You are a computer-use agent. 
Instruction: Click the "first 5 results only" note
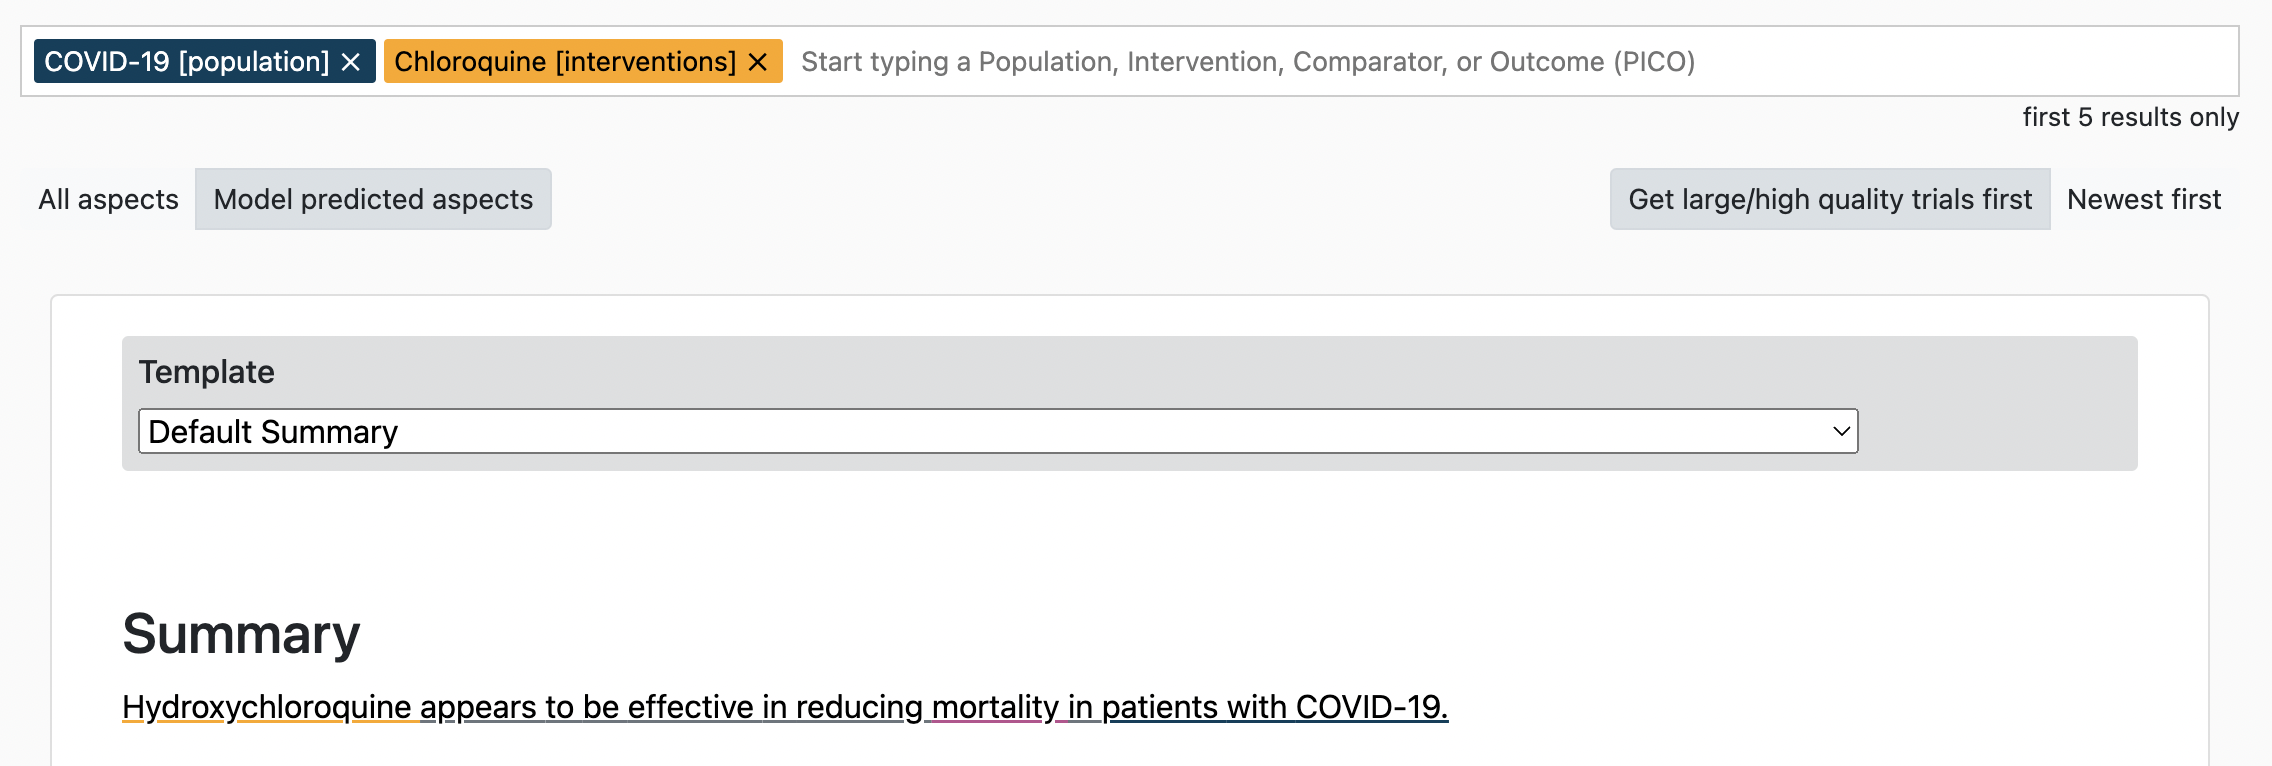2130,117
